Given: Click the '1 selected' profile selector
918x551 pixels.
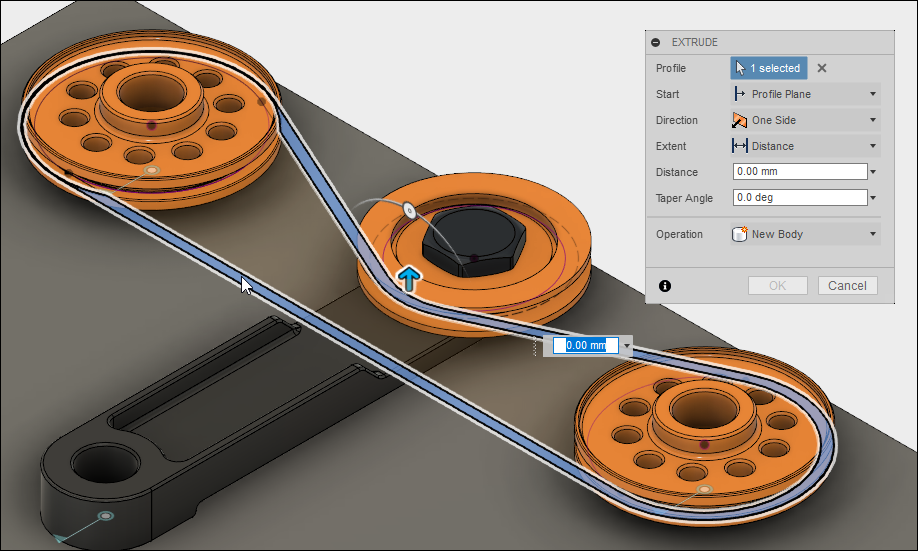Looking at the screenshot, I should pyautogui.click(x=769, y=68).
